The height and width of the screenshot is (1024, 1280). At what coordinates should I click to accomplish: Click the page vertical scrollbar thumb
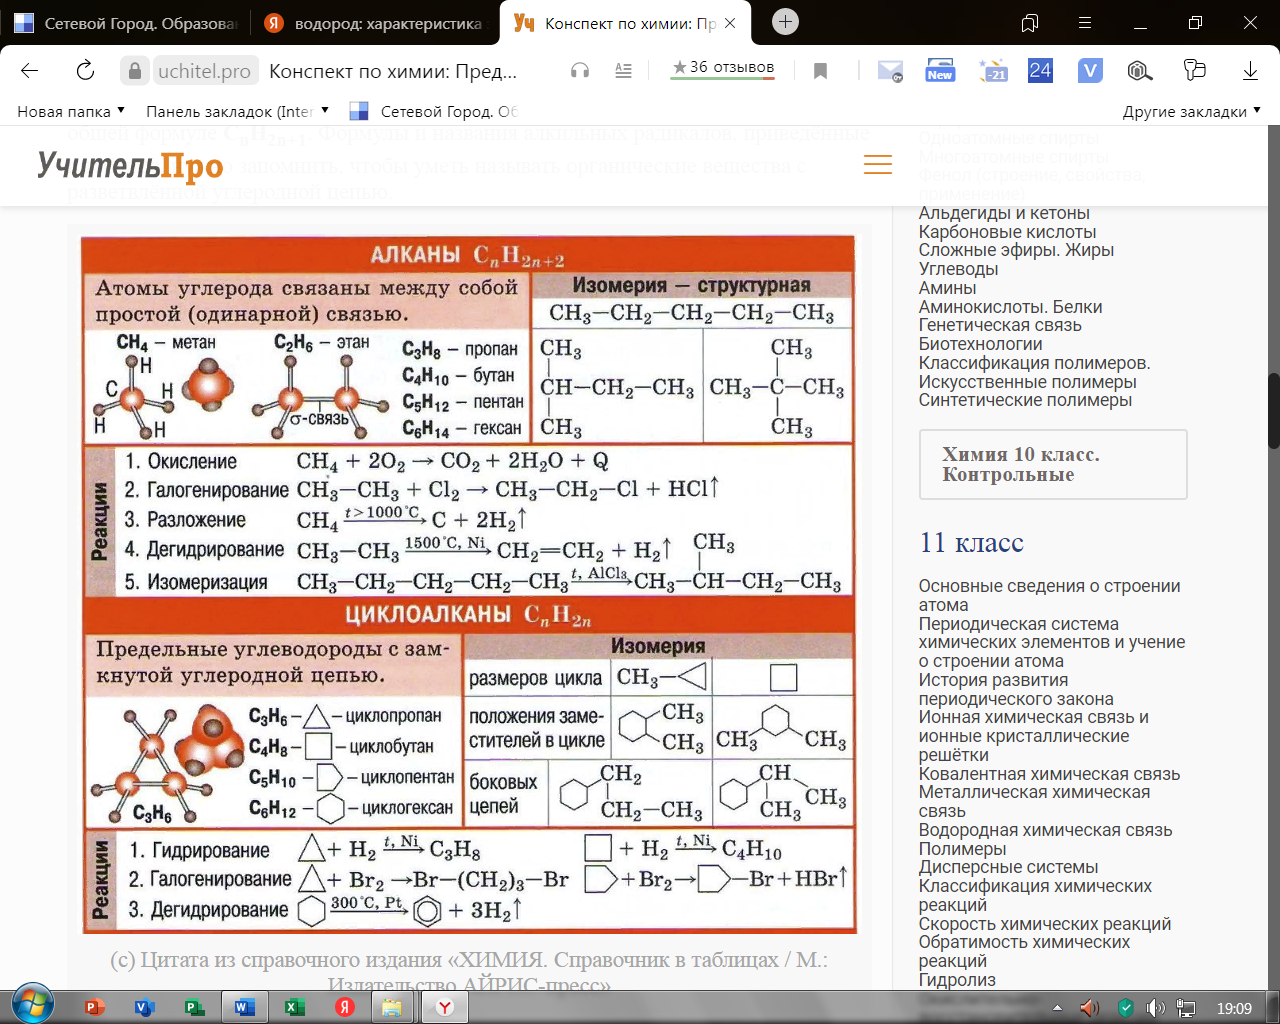click(x=1273, y=411)
